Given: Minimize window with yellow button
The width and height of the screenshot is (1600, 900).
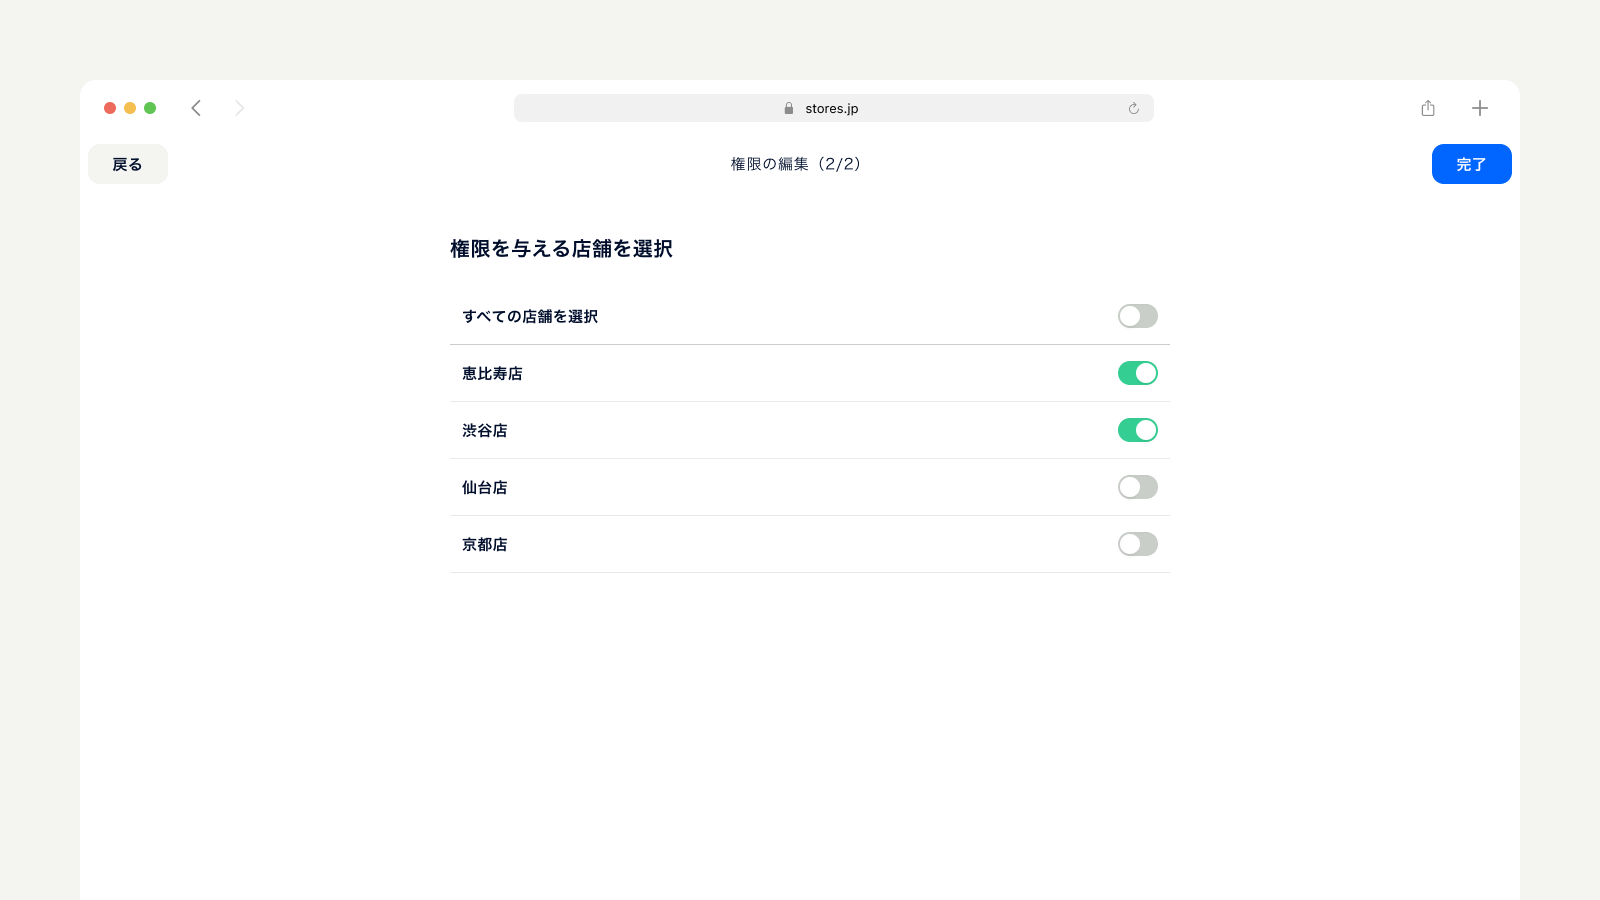Looking at the screenshot, I should pos(130,108).
